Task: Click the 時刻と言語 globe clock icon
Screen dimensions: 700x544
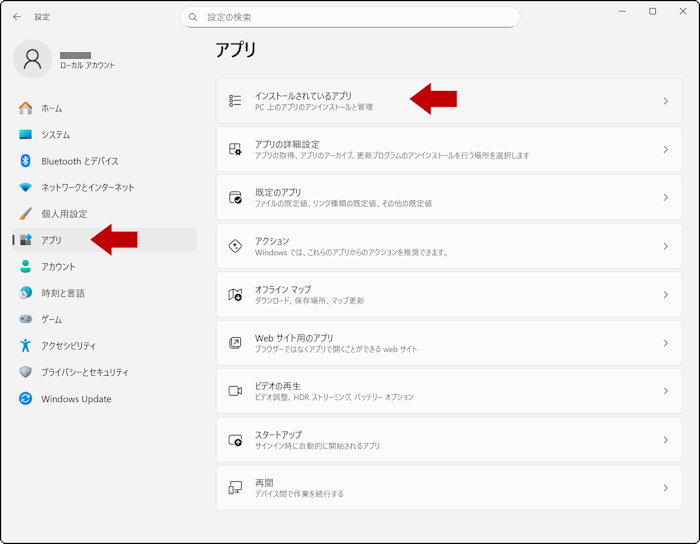Action: 26,293
